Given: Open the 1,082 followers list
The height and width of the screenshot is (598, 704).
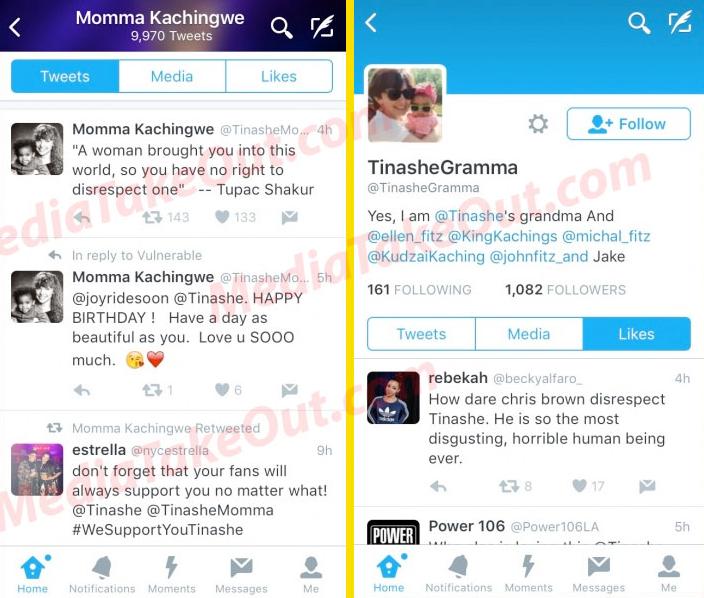Looking at the screenshot, I should [x=565, y=290].
